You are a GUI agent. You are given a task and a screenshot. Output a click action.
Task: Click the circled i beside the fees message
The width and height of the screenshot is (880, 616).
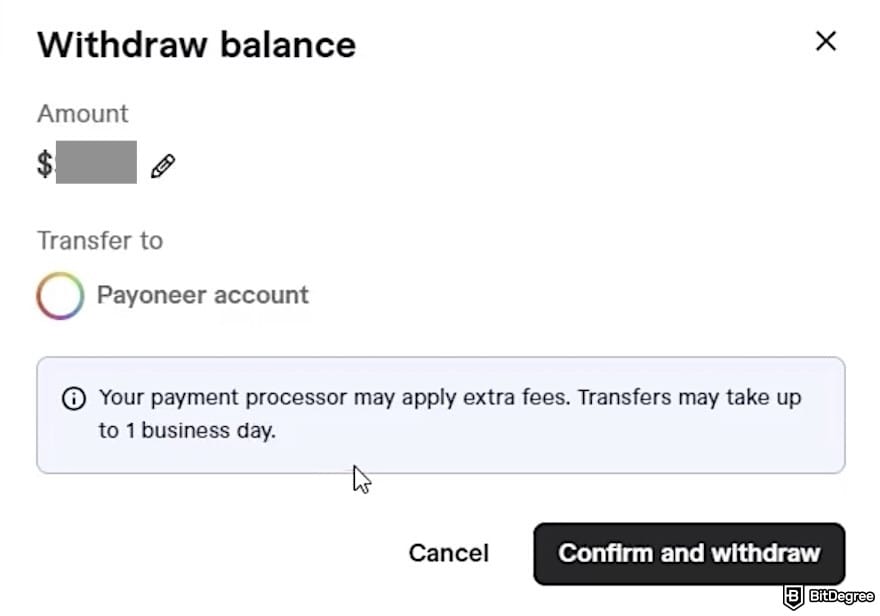[x=74, y=397]
